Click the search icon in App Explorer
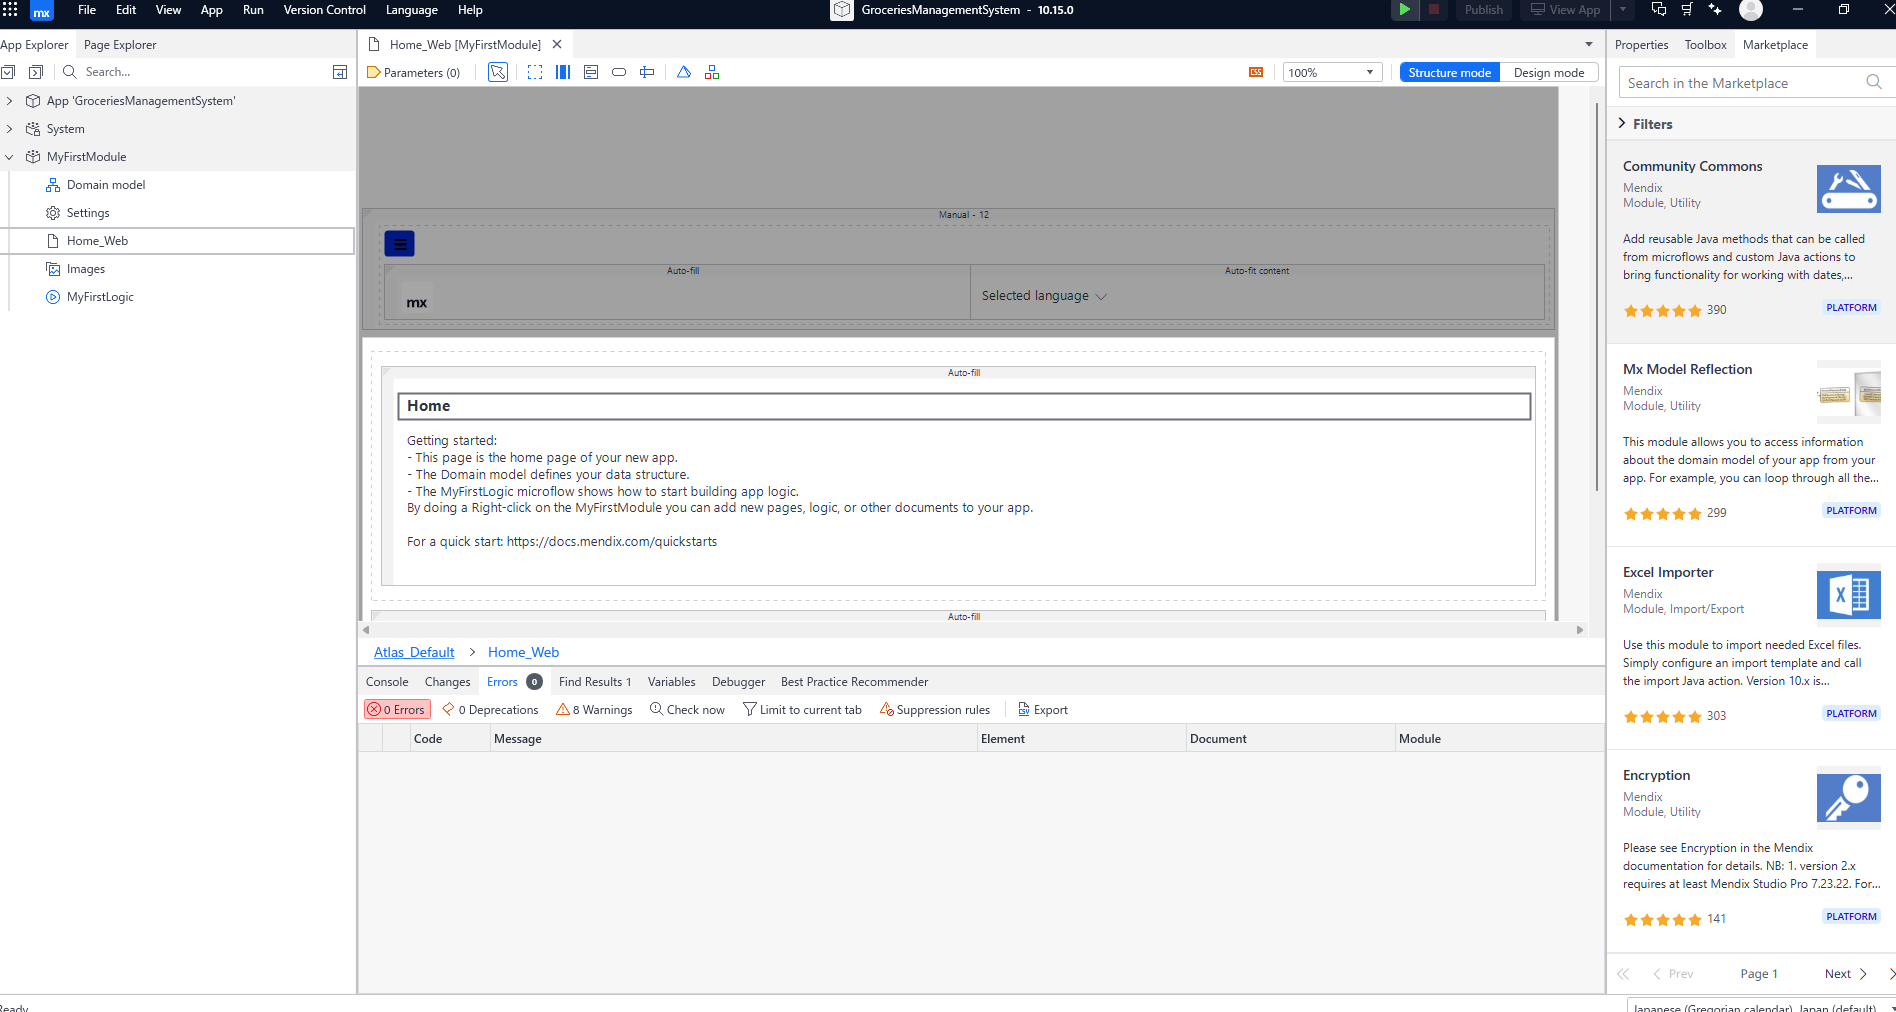The image size is (1896, 1012). pyautogui.click(x=68, y=71)
